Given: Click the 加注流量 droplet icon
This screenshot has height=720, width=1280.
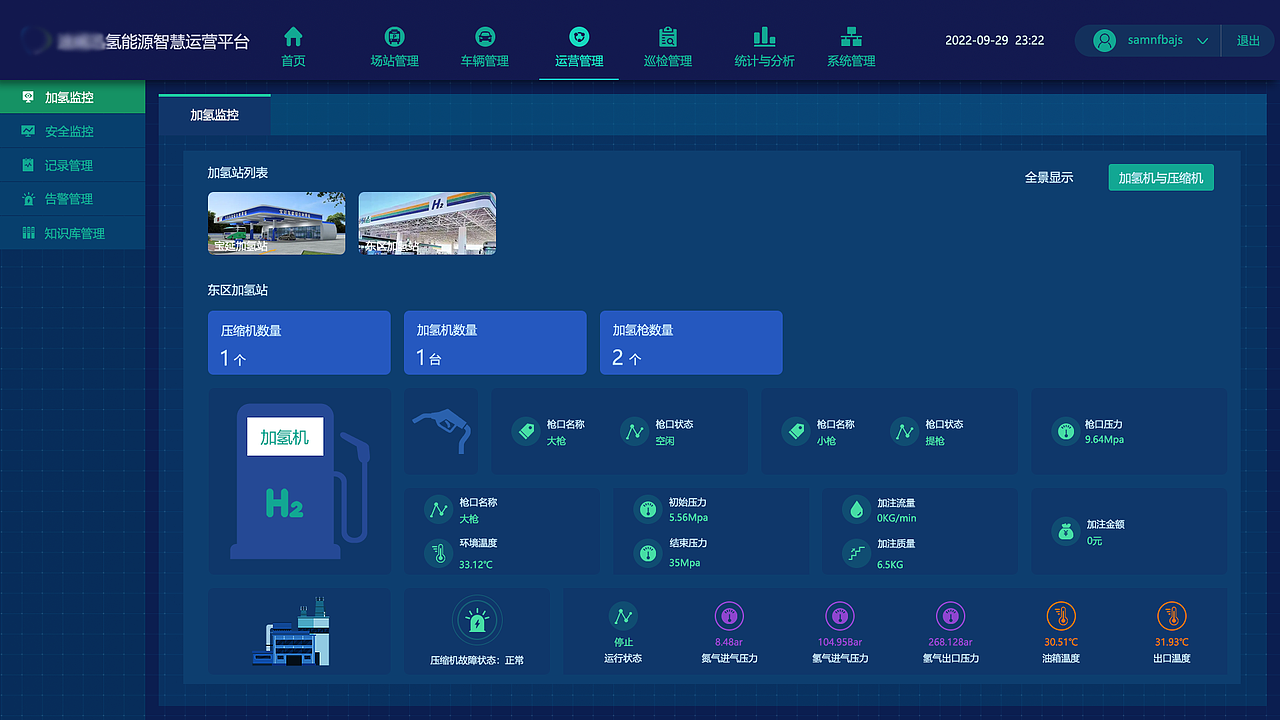Looking at the screenshot, I should pyautogui.click(x=856, y=510).
